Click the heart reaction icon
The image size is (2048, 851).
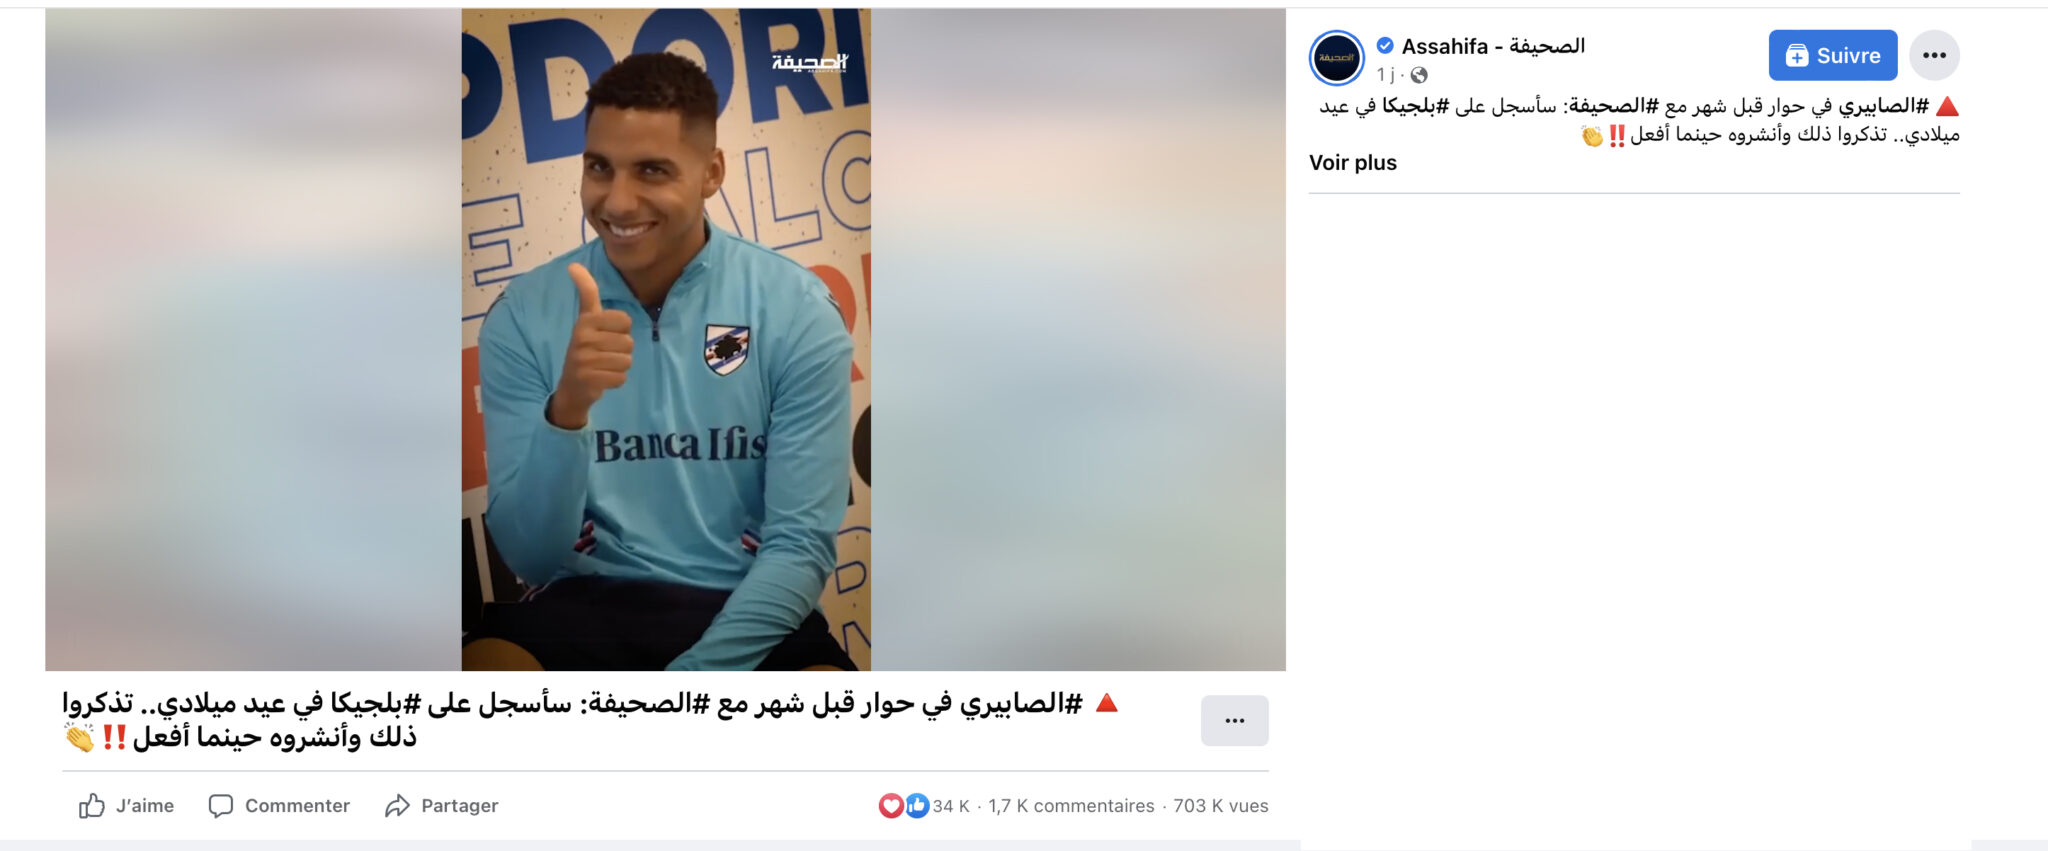point(890,806)
